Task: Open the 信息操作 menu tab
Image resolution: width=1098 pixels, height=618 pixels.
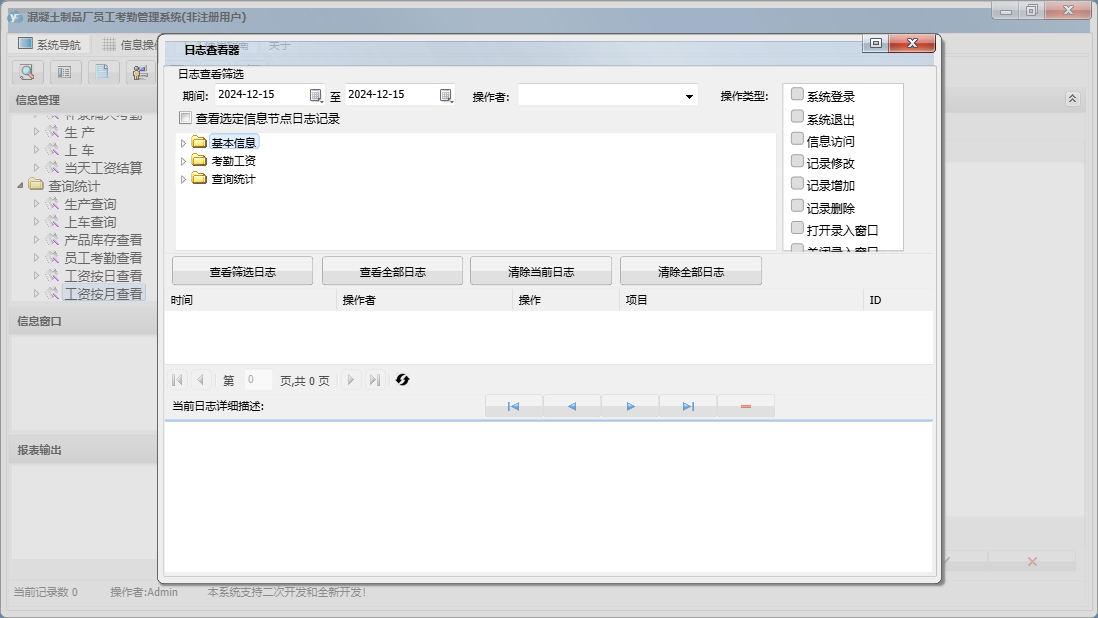Action: [x=129, y=44]
